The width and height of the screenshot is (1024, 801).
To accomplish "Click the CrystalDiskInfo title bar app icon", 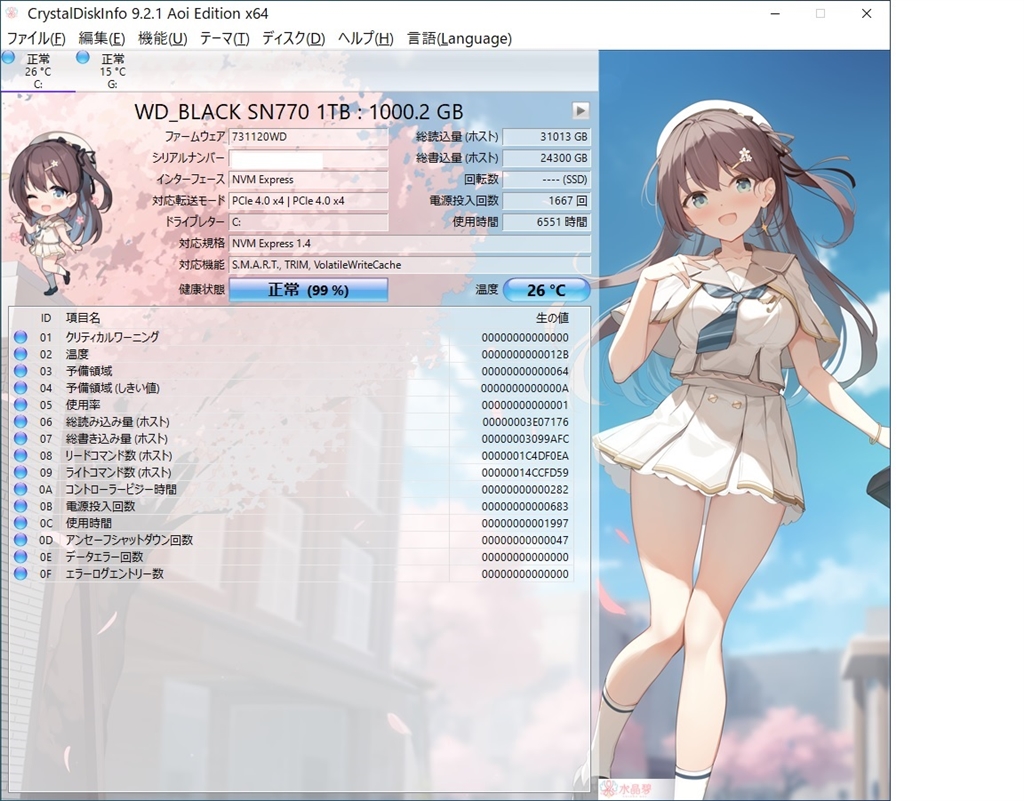I will click(11, 13).
